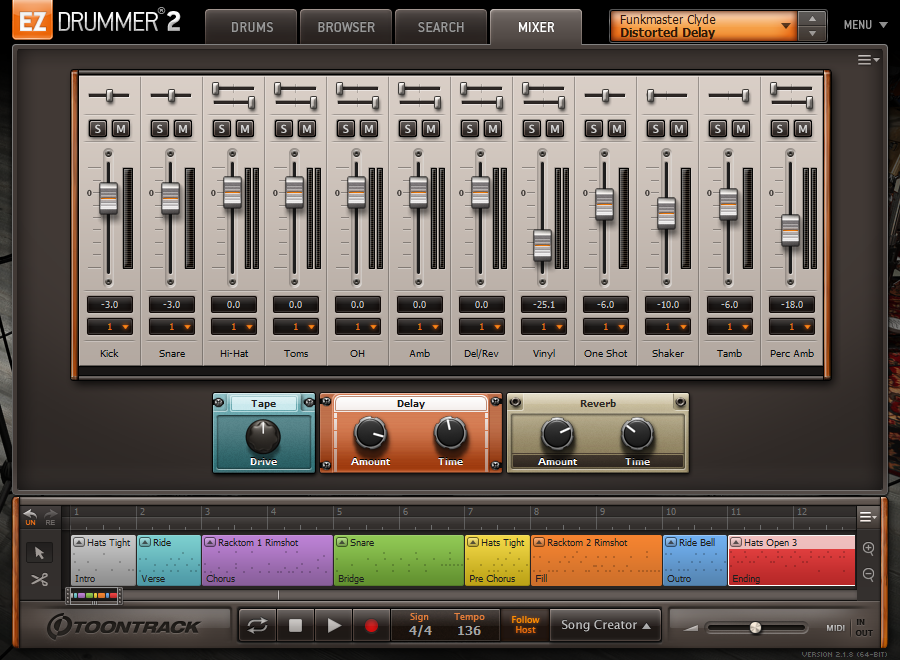The height and width of the screenshot is (660, 900).
Task: Open the Intro block menu icon
Action: 79,542
